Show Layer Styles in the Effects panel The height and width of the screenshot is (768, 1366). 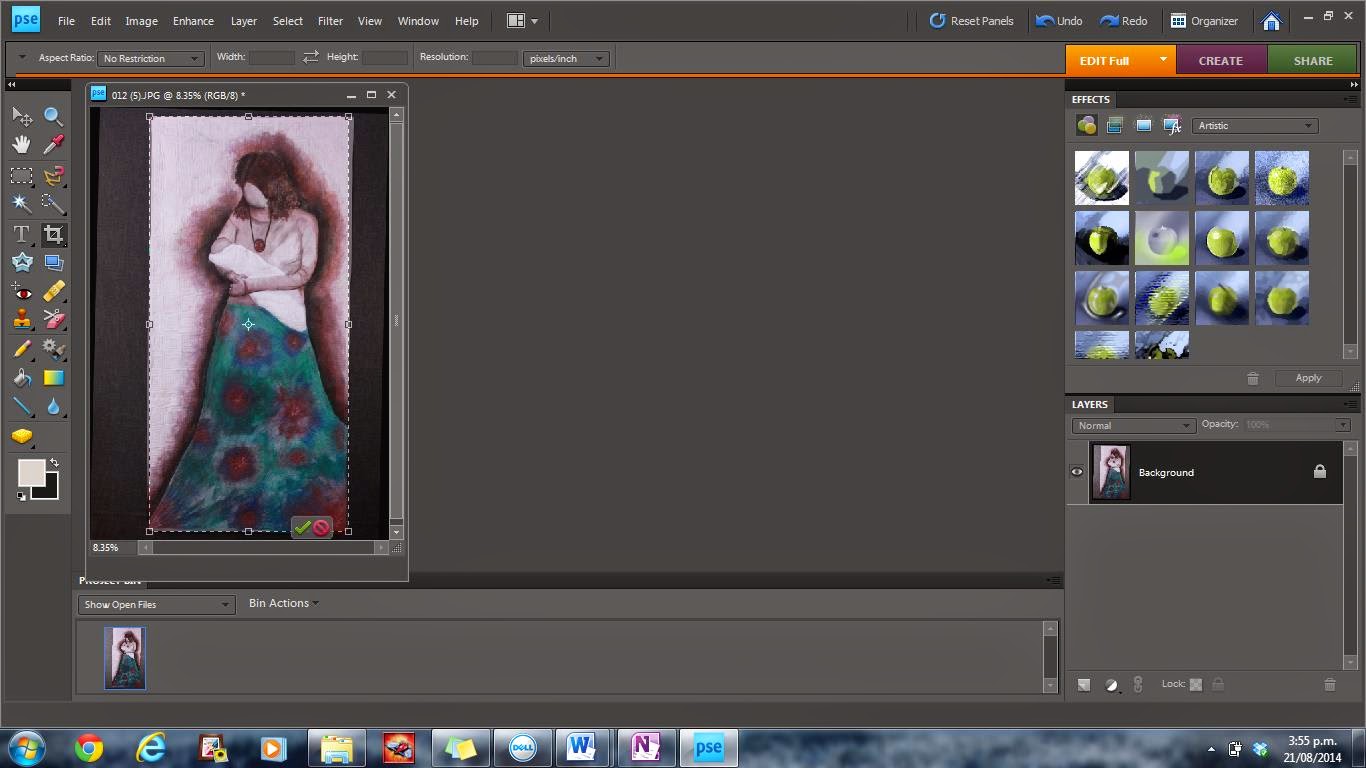pos(1115,125)
